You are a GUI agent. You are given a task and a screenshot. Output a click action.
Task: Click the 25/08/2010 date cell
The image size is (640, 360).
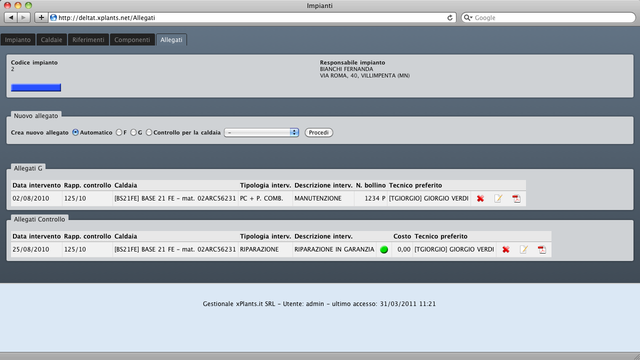(36, 249)
